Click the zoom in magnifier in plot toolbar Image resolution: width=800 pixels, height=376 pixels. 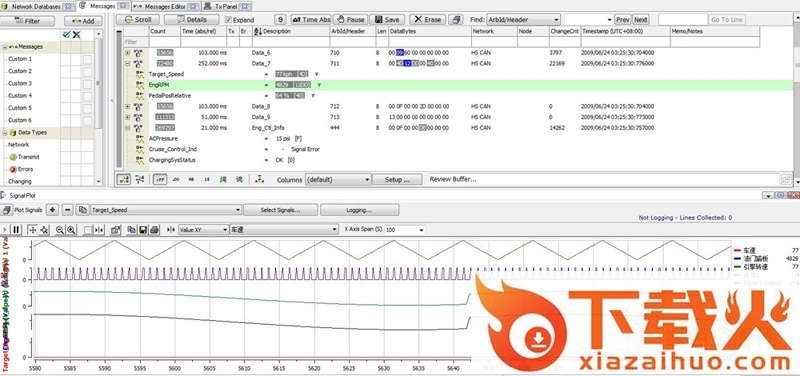[71, 230]
